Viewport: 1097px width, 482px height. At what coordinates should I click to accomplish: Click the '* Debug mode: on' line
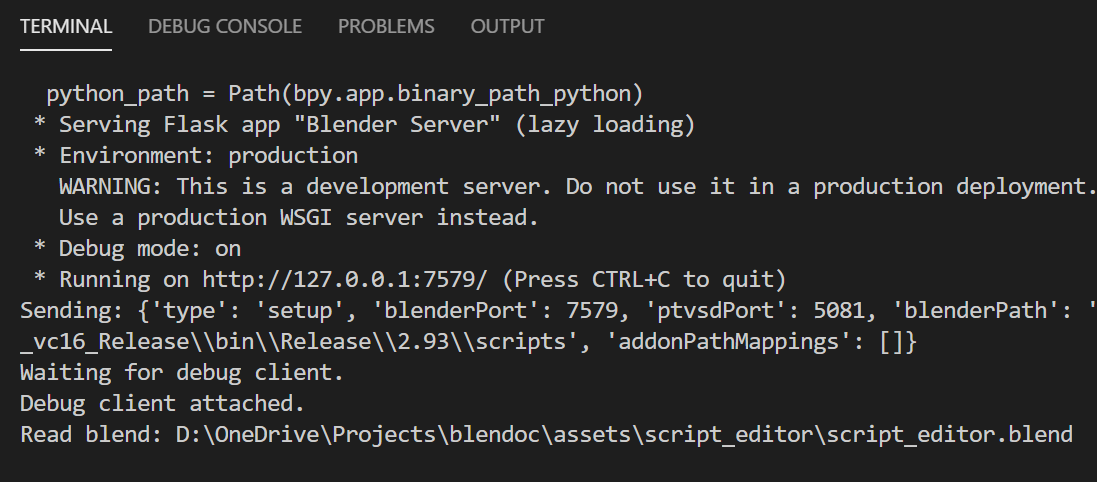pos(137,249)
